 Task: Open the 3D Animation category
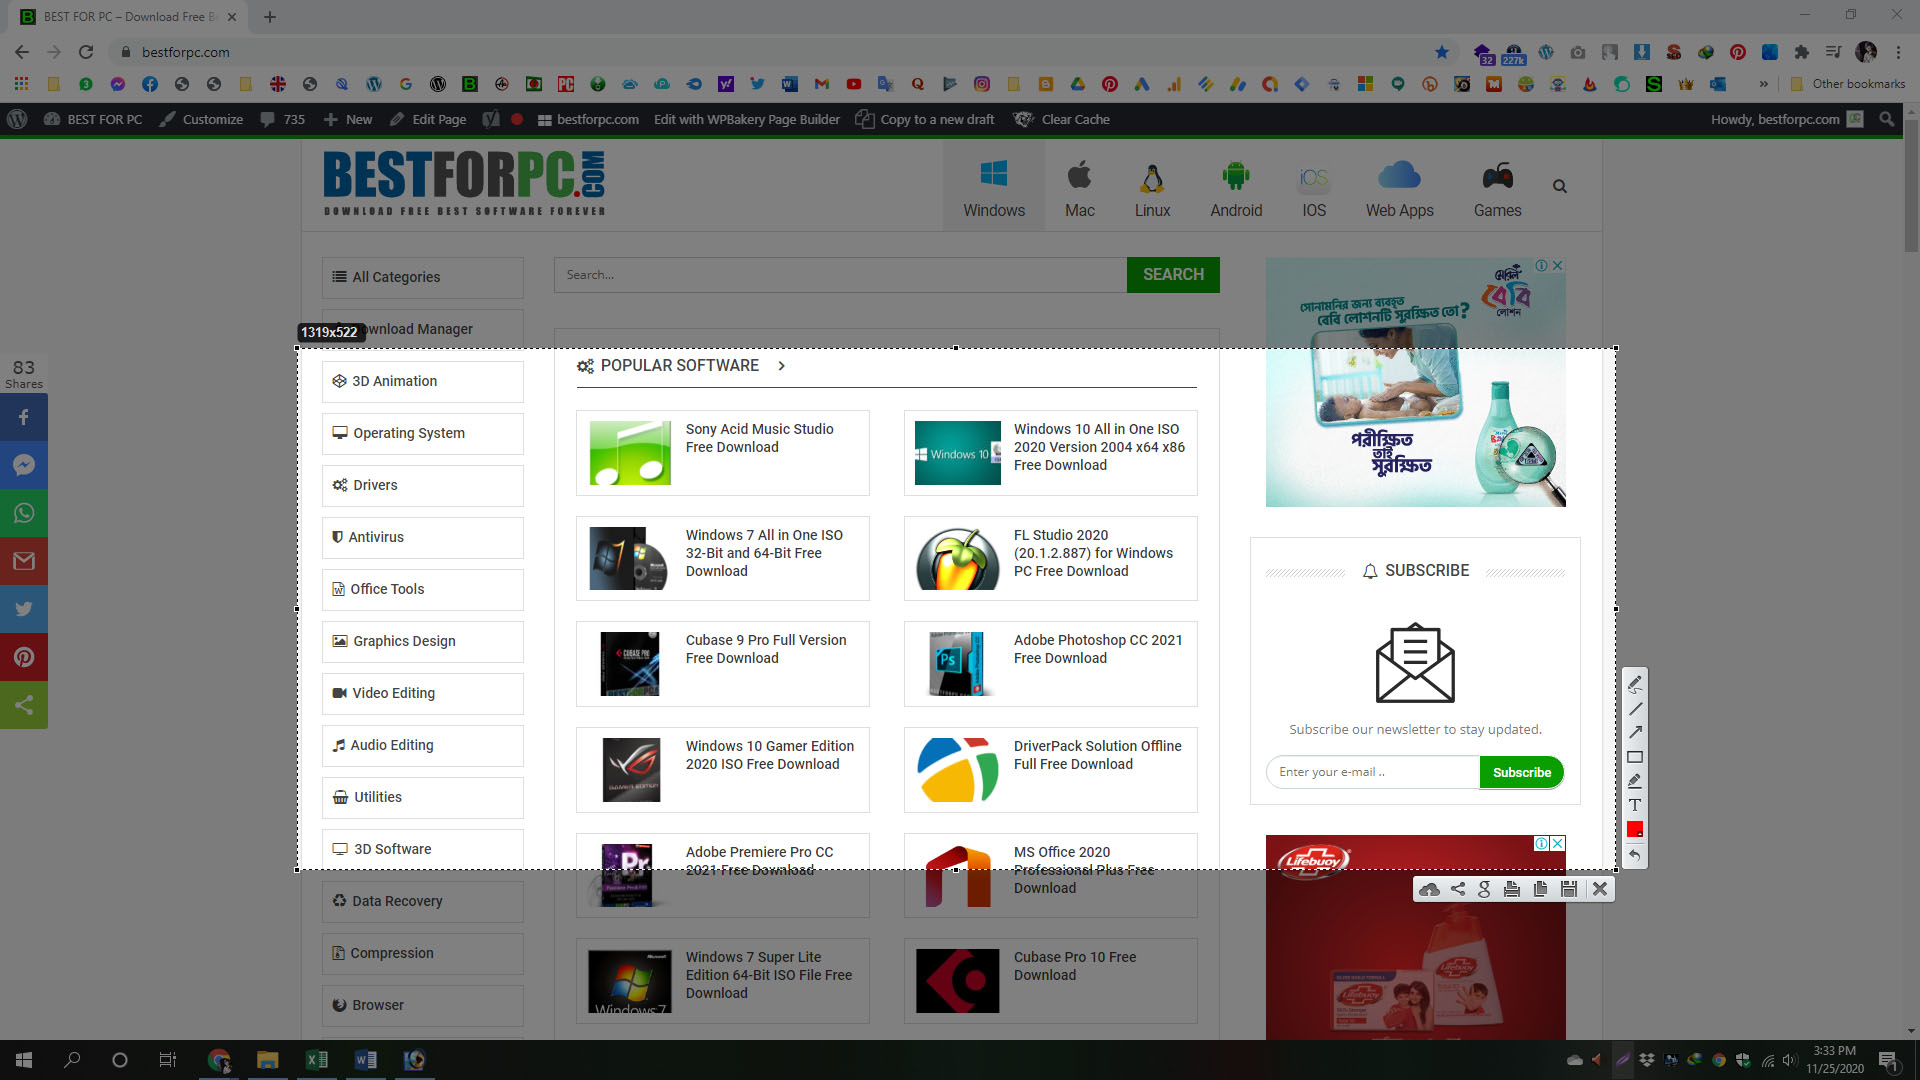click(x=422, y=381)
